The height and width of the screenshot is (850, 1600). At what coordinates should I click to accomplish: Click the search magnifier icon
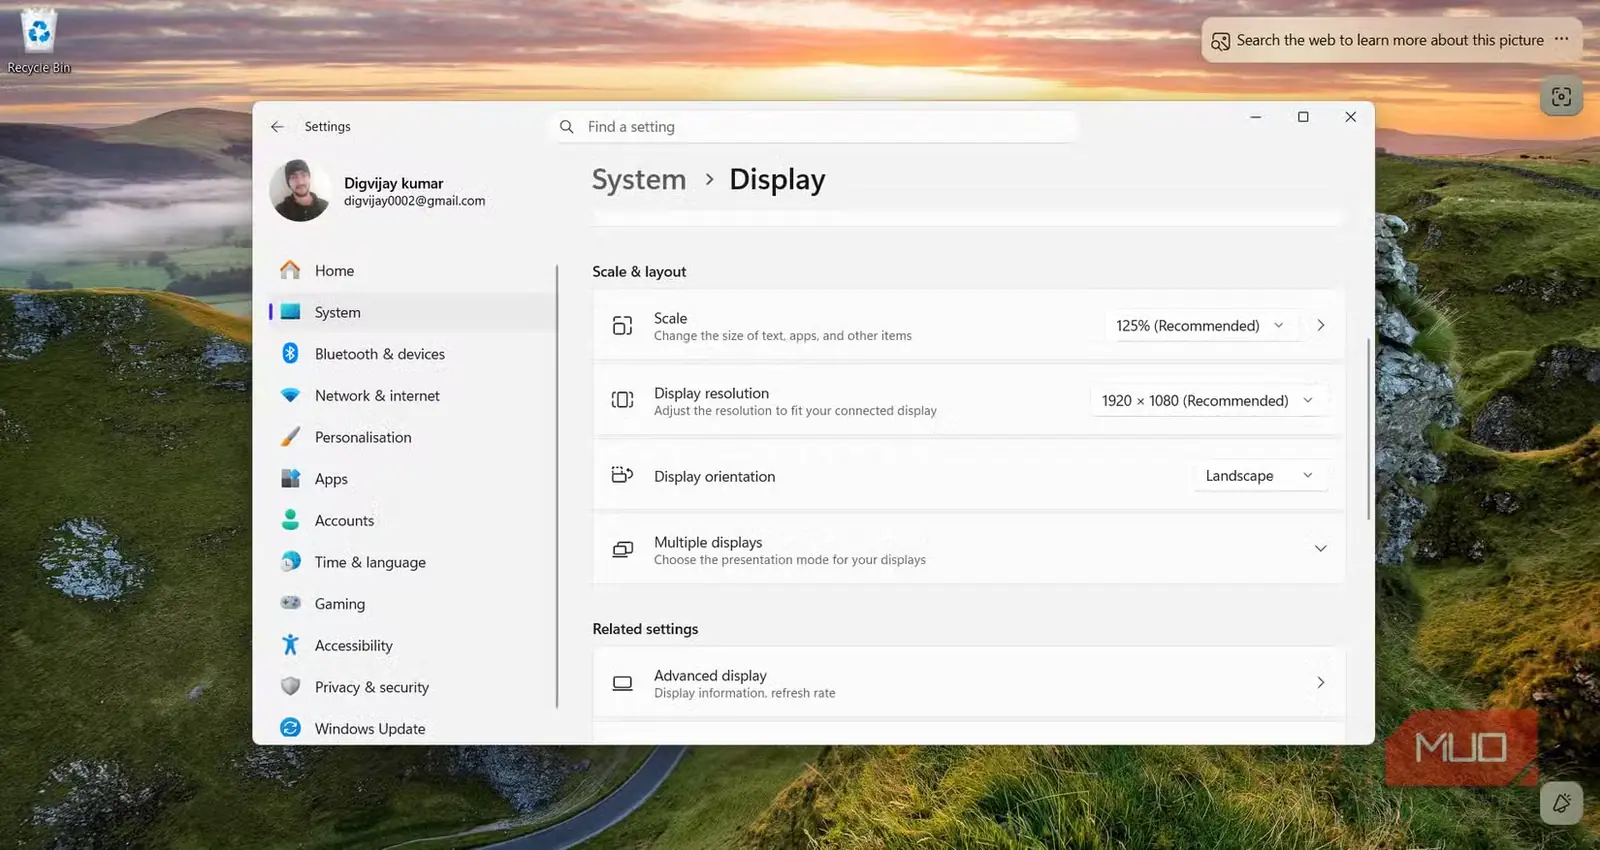pos(567,127)
